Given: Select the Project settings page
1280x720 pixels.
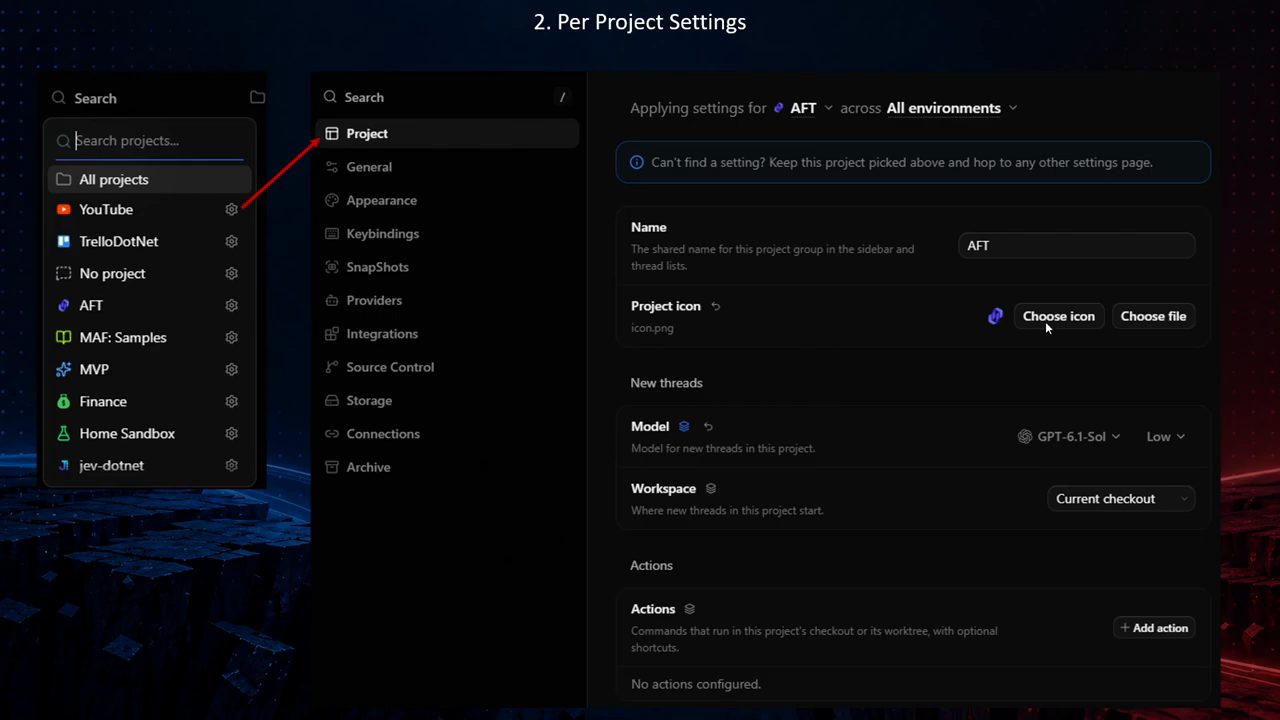Looking at the screenshot, I should point(447,133).
